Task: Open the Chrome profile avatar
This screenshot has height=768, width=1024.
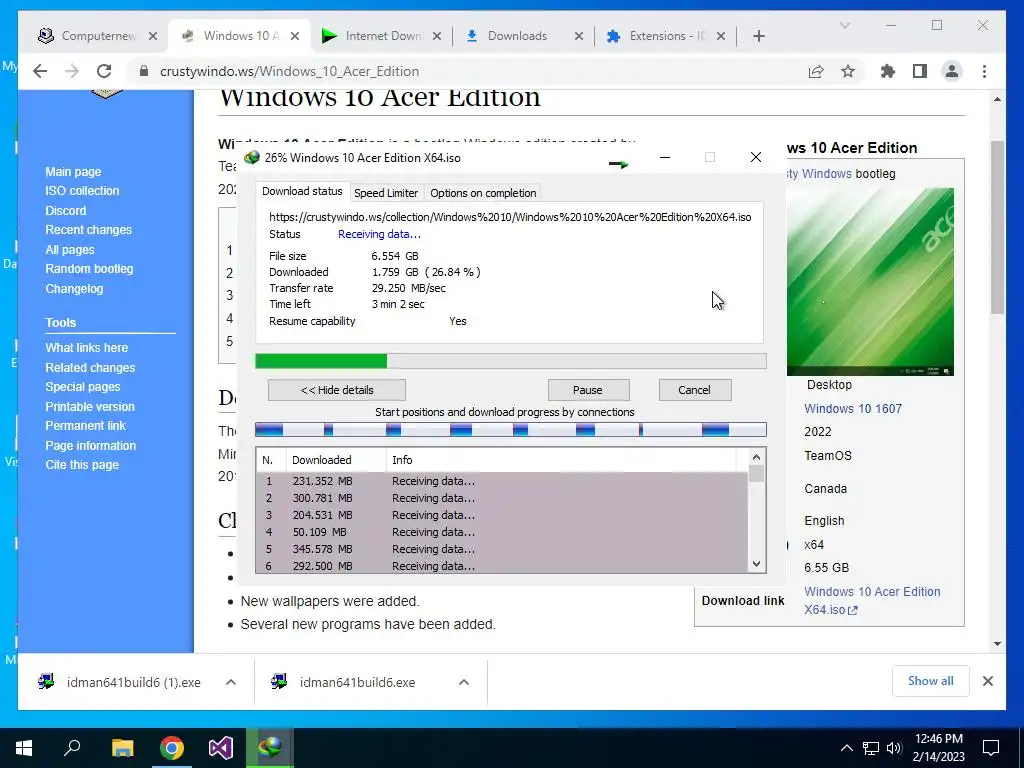Action: tap(952, 71)
